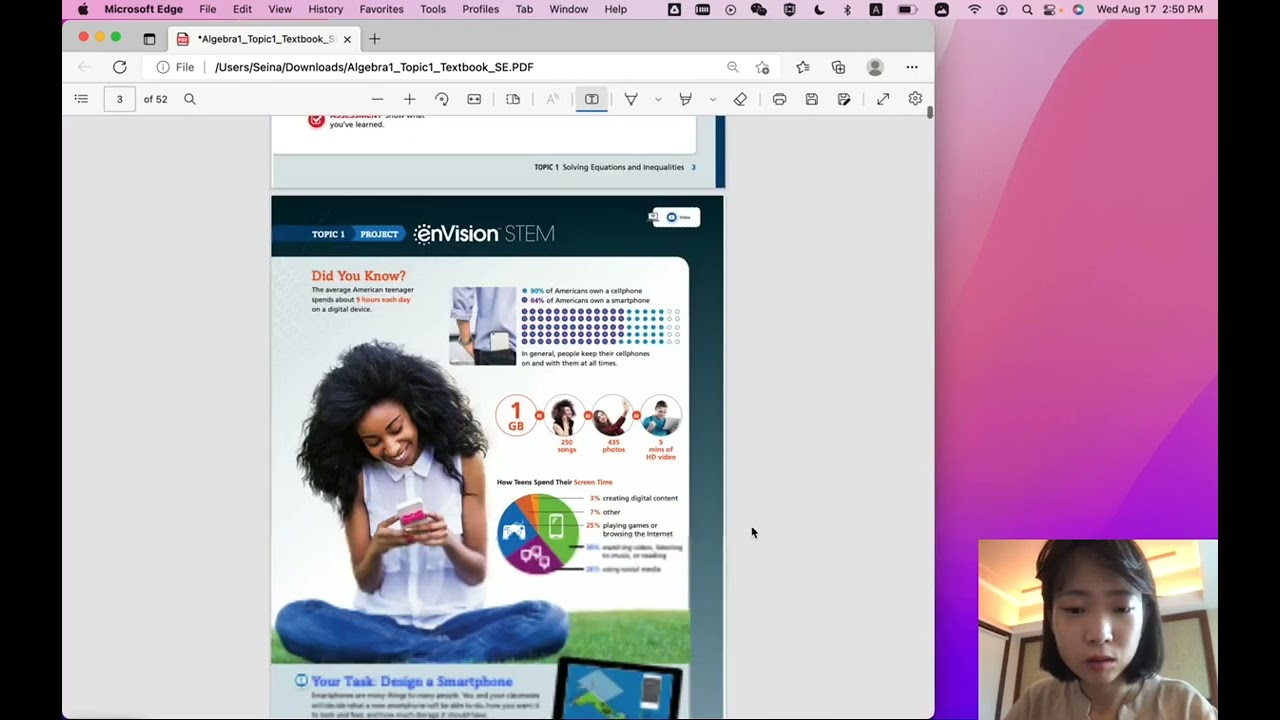Select the Erase tool
1280x720 pixels.
click(740, 99)
